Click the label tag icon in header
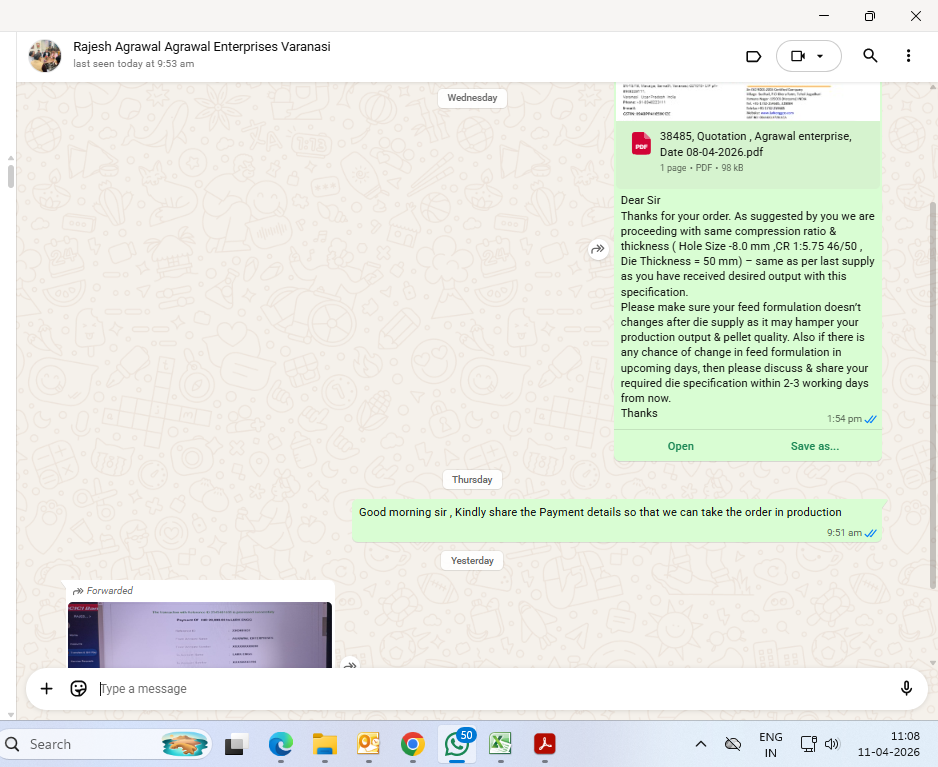Image resolution: width=938 pixels, height=767 pixels. pos(754,56)
